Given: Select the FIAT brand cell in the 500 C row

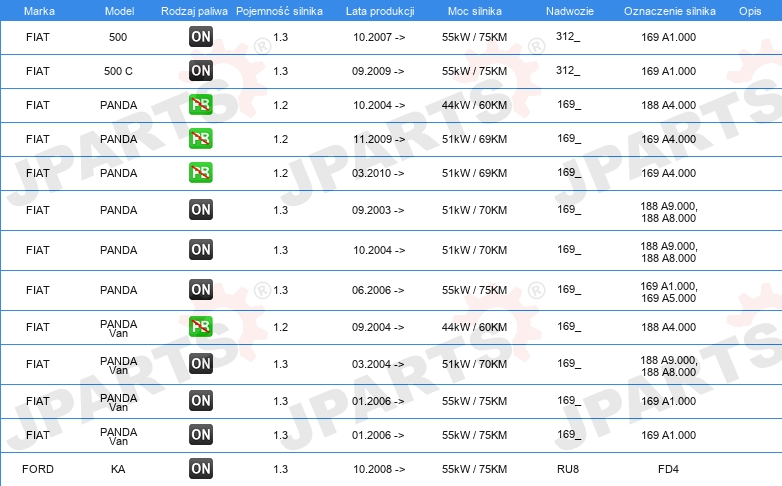Looking at the screenshot, I should click(x=38, y=71).
